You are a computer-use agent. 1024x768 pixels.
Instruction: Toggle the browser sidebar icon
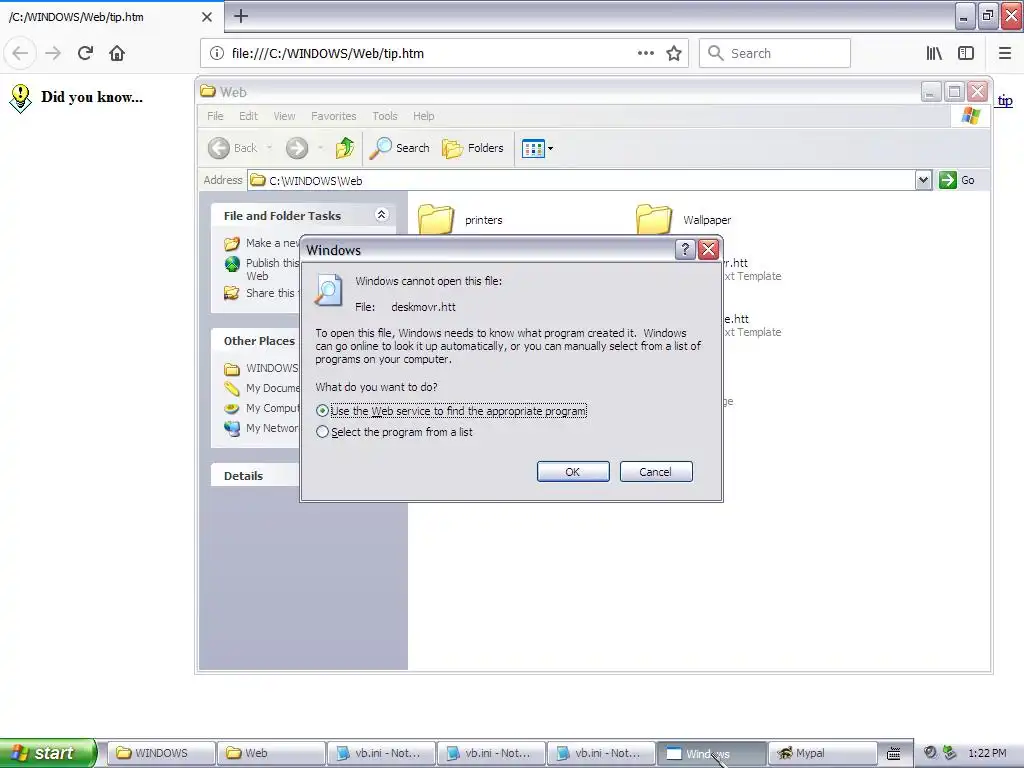click(x=965, y=53)
